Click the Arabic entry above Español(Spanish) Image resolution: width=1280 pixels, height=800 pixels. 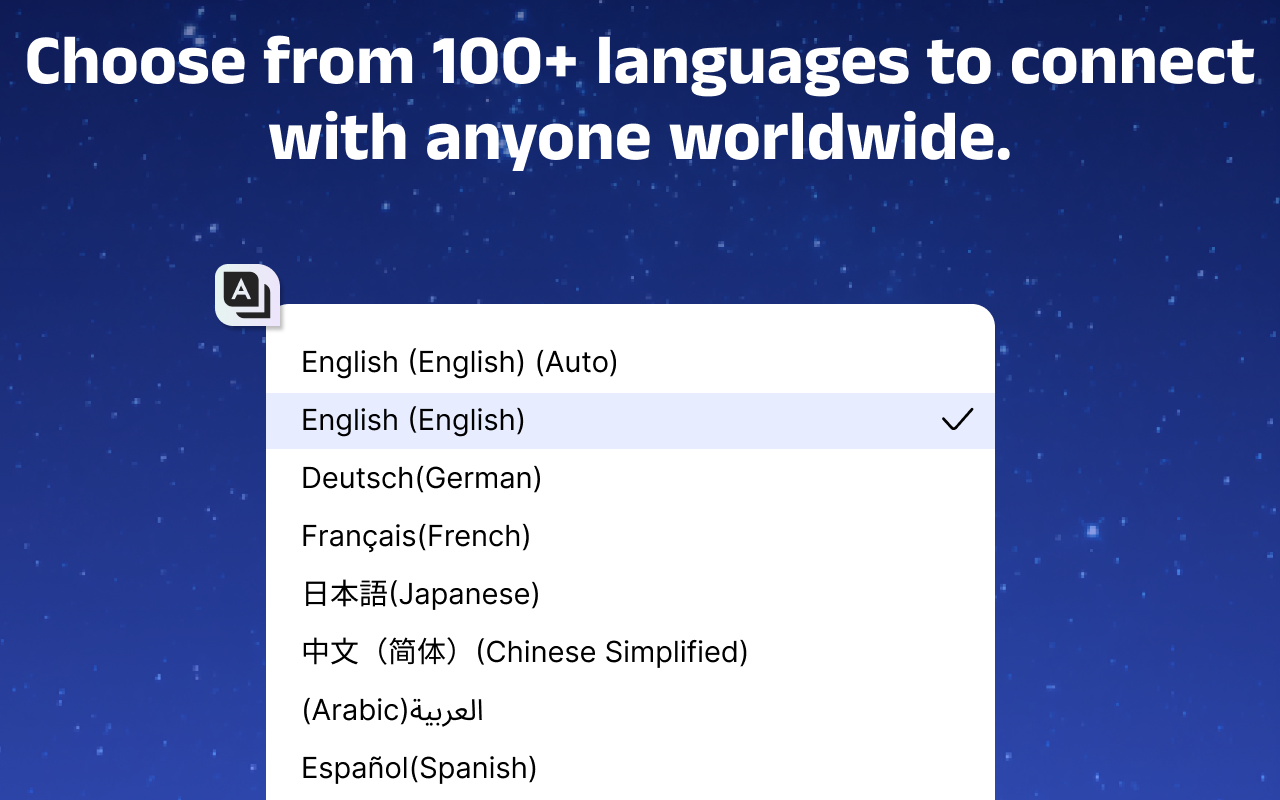pyautogui.click(x=391, y=709)
